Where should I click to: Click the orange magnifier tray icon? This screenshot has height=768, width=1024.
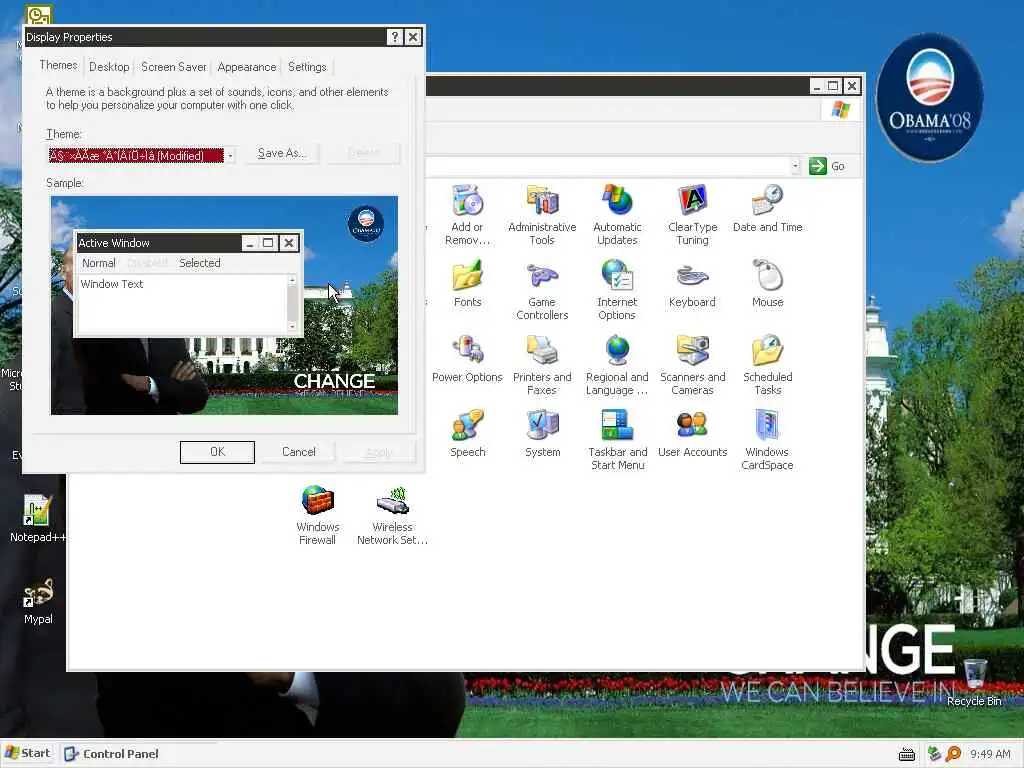click(x=953, y=754)
